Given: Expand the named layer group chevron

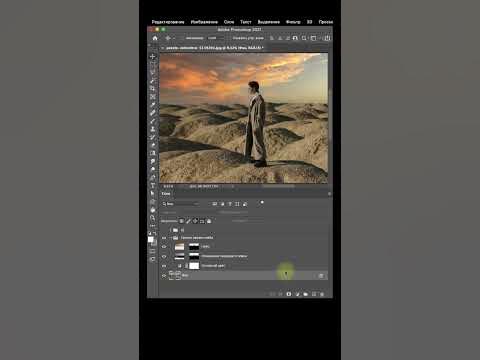Looking at the screenshot, I should [171, 238].
